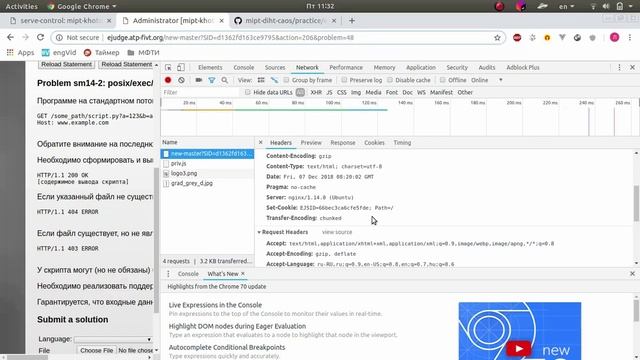Open the en keyboard layout menu
The height and width of the screenshot is (360, 640).
coord(566,6)
